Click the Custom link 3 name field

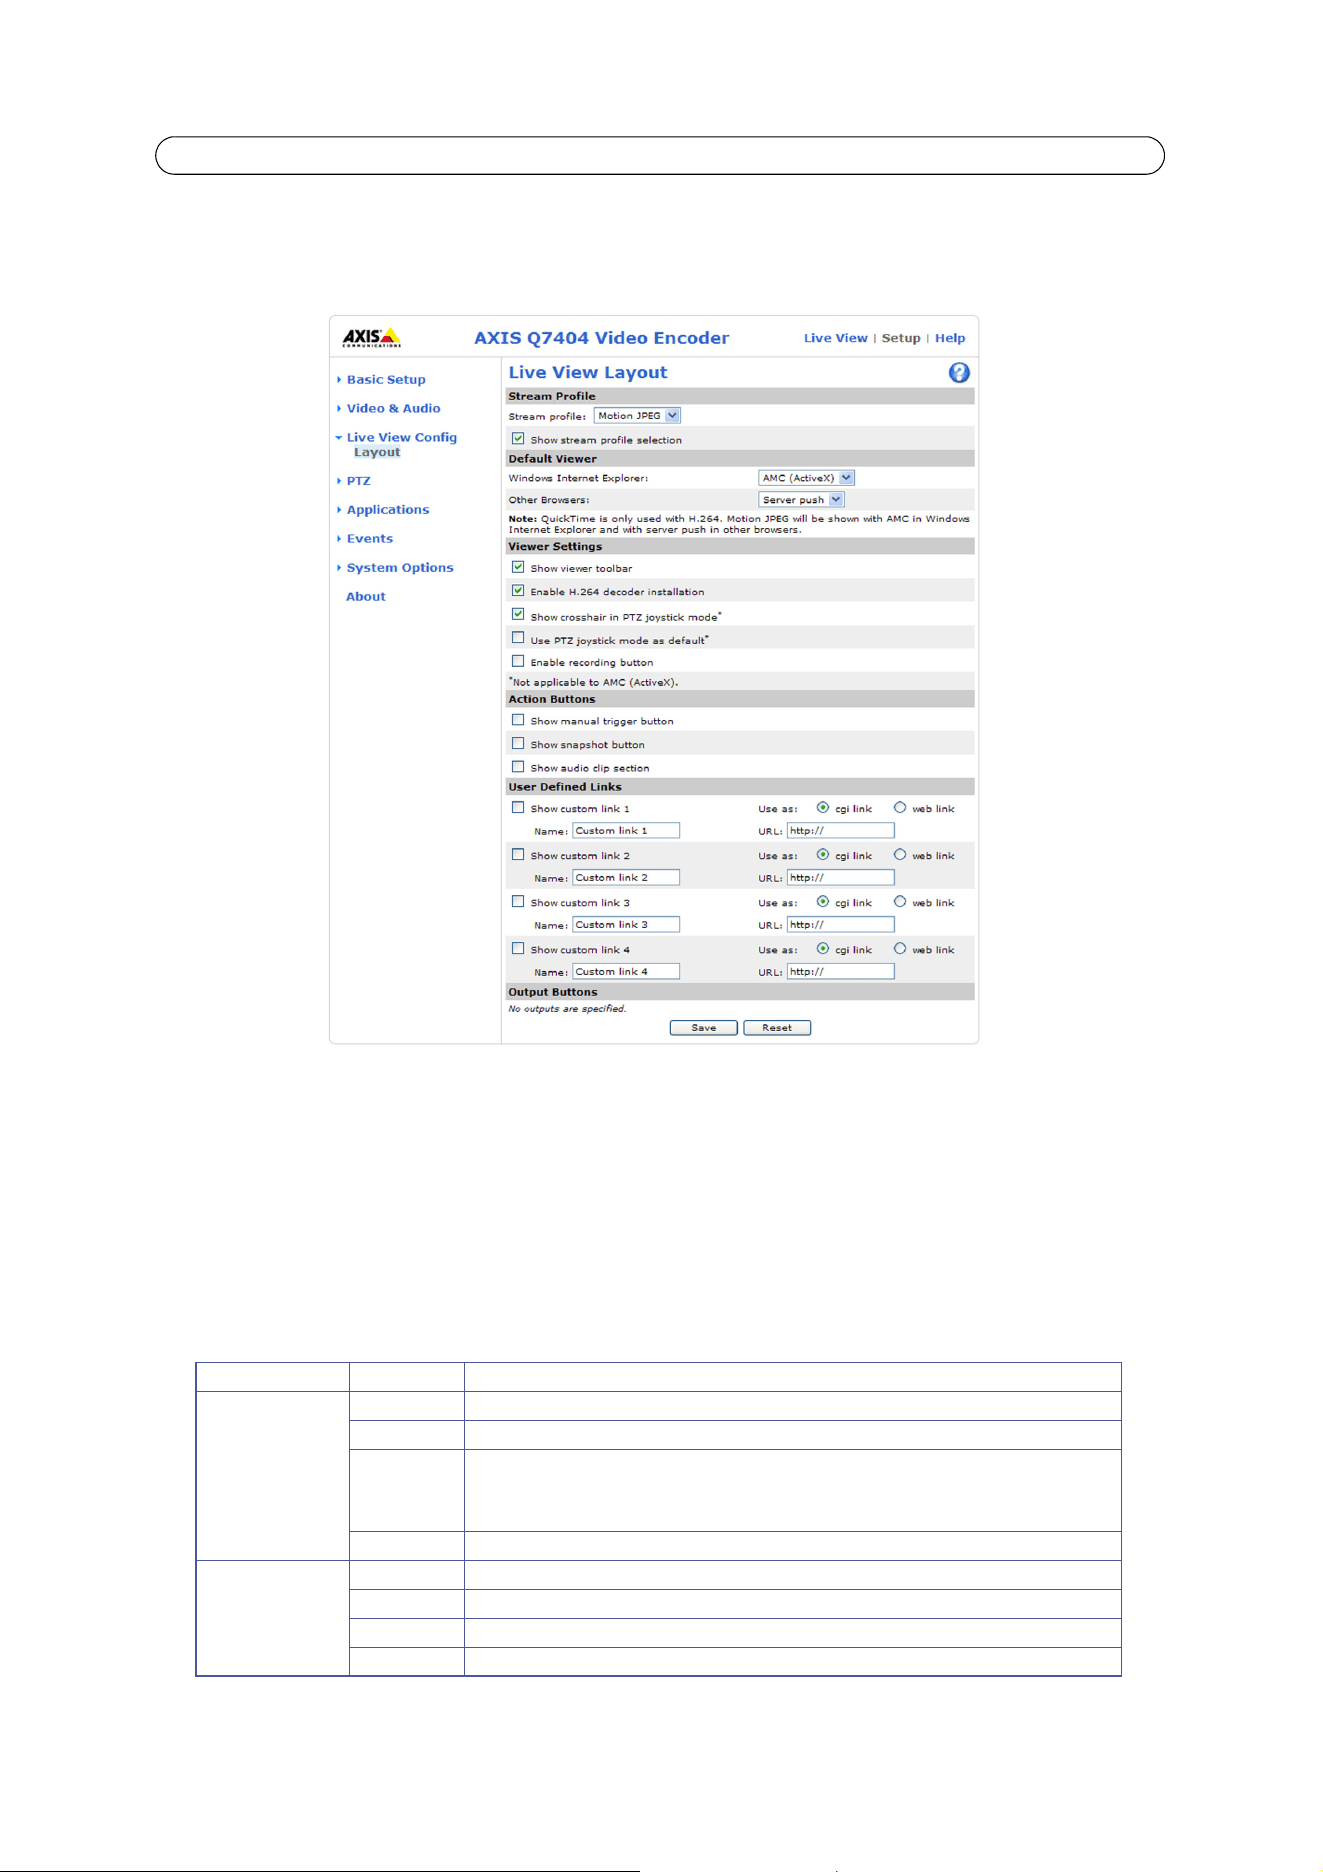(x=626, y=925)
